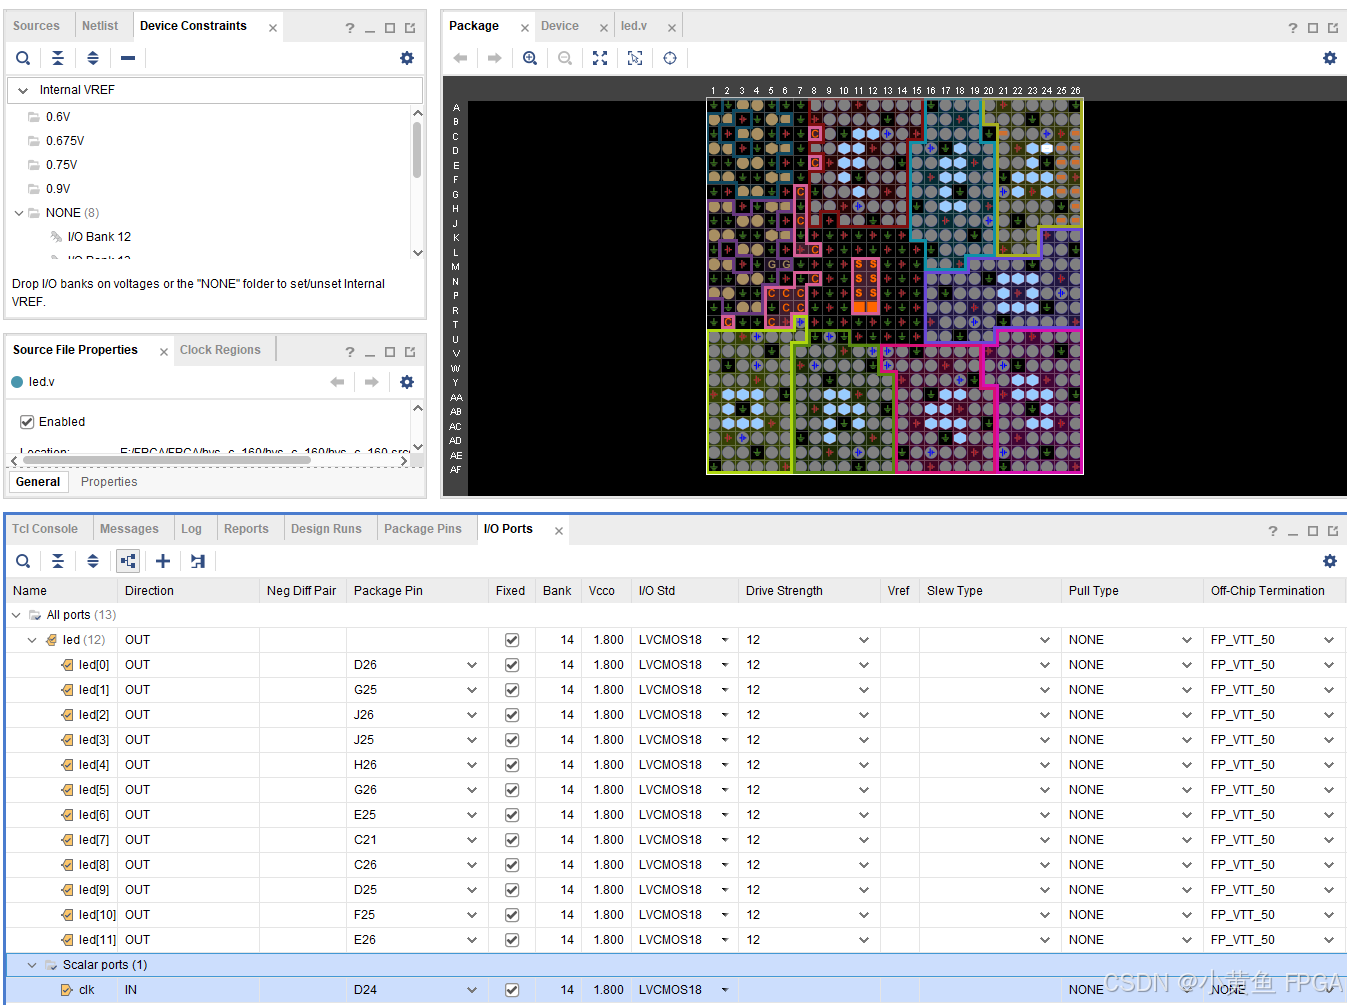Open help for I/O Ports panel
This screenshot has width=1347, height=1005.
pyautogui.click(x=1273, y=531)
